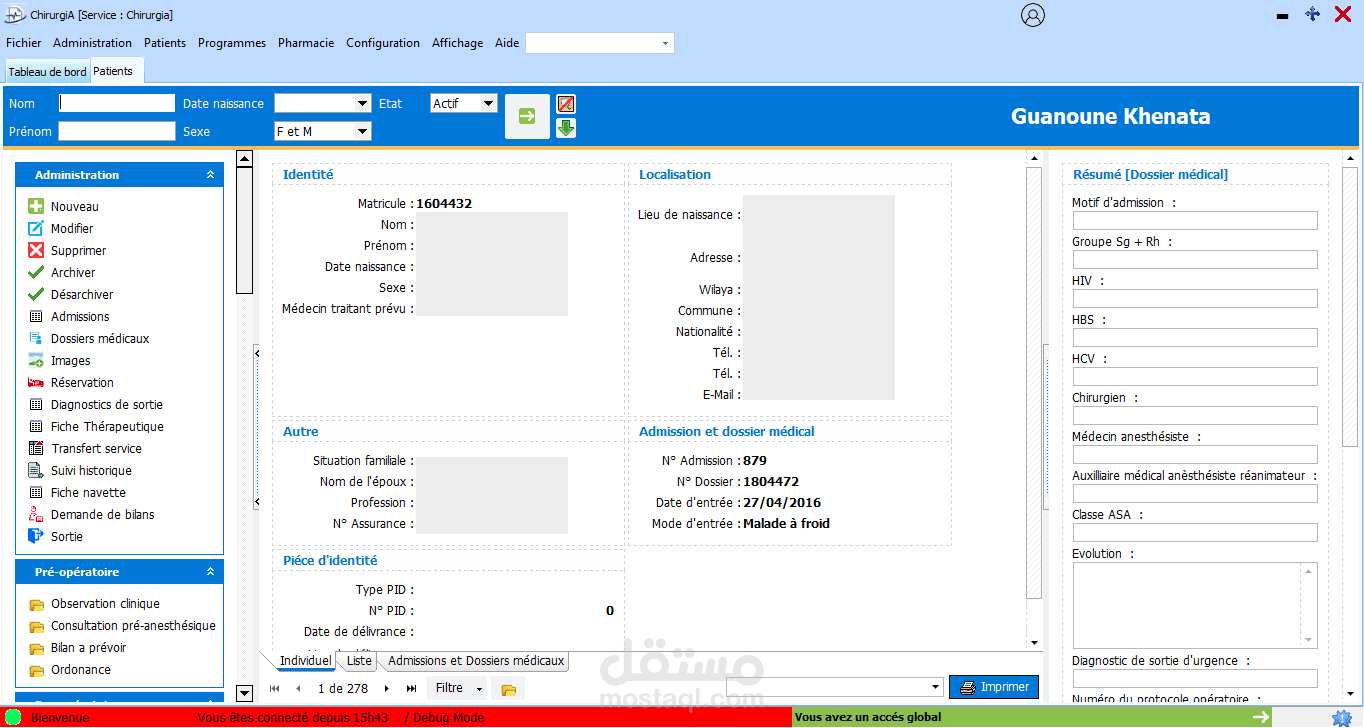Open the Aide menu

[x=507, y=43]
